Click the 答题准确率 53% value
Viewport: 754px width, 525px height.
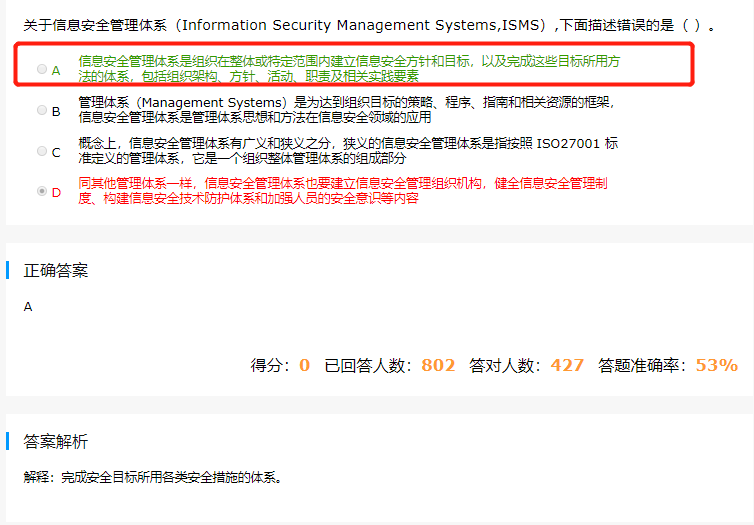click(716, 365)
